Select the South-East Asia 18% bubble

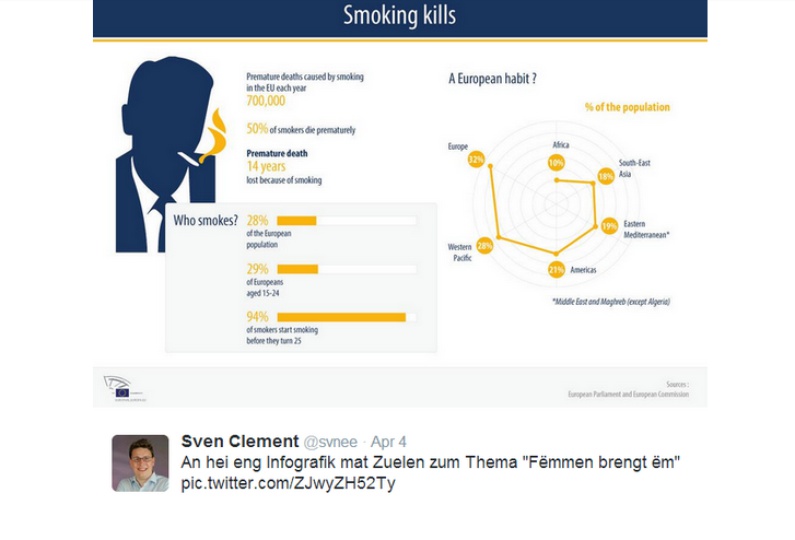[606, 176]
